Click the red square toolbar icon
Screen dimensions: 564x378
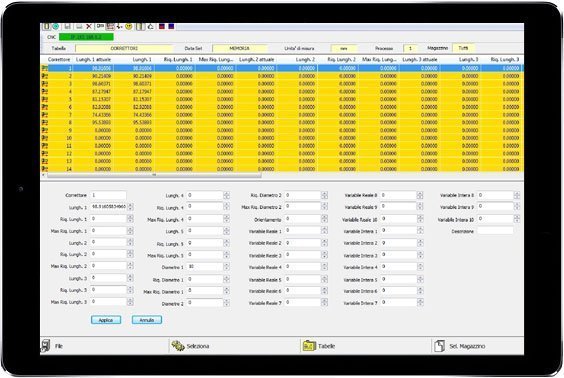[x=162, y=26]
